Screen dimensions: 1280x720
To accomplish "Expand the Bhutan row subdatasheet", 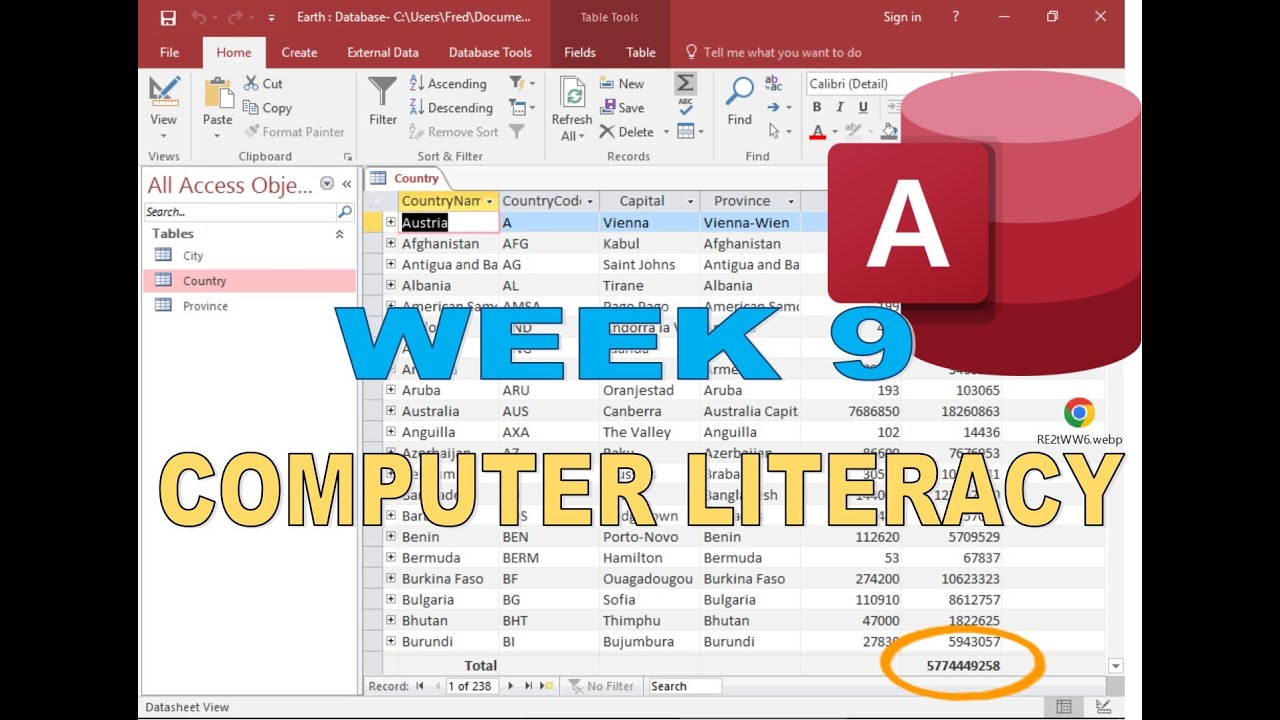I will tap(391, 620).
